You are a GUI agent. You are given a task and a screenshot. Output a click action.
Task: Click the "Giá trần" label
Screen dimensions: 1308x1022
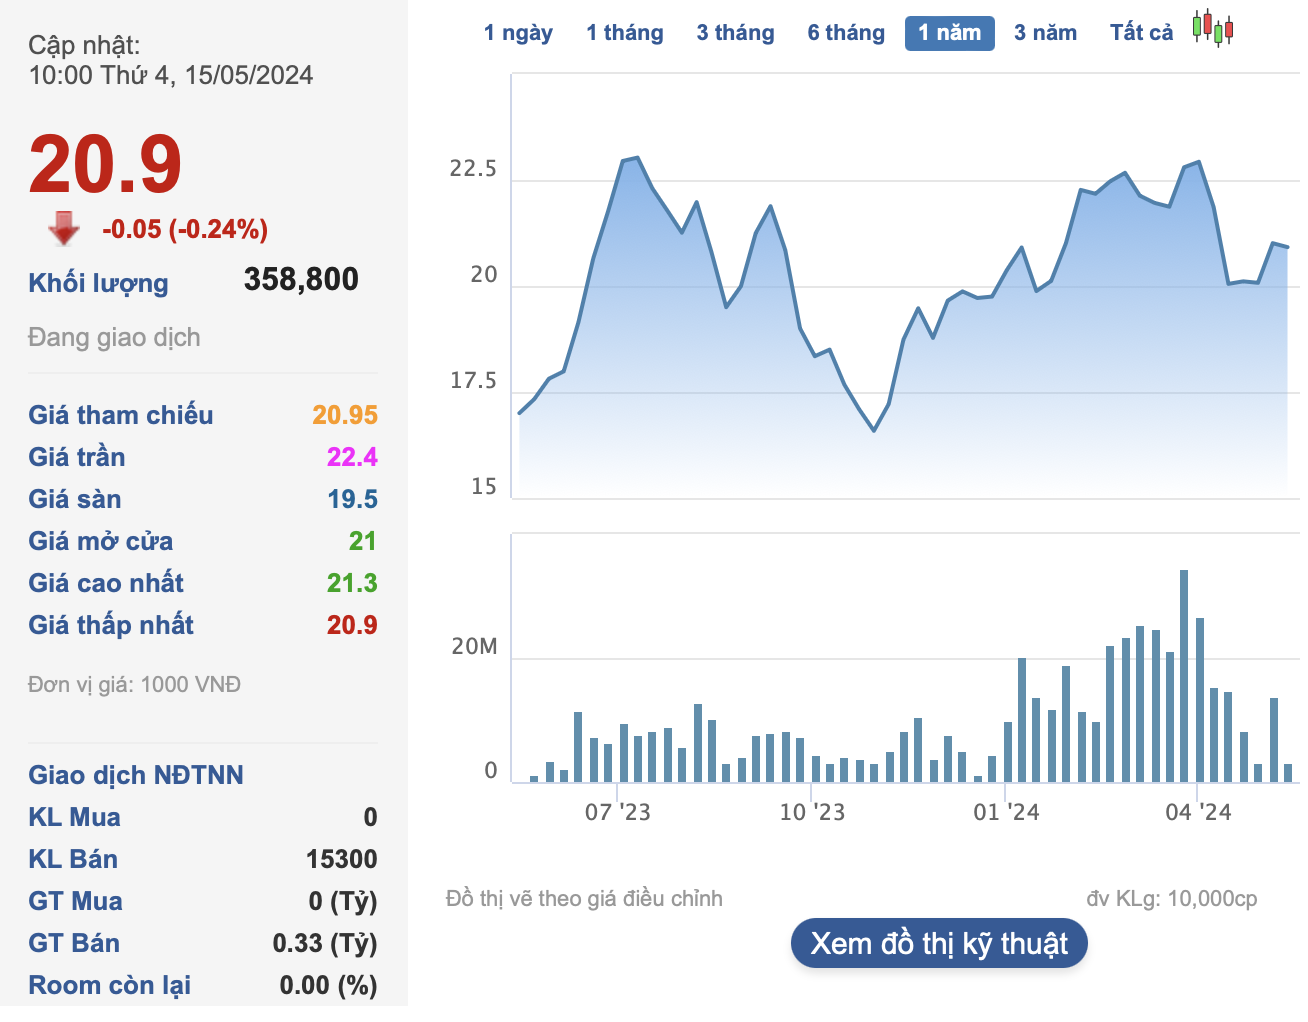tap(77, 457)
